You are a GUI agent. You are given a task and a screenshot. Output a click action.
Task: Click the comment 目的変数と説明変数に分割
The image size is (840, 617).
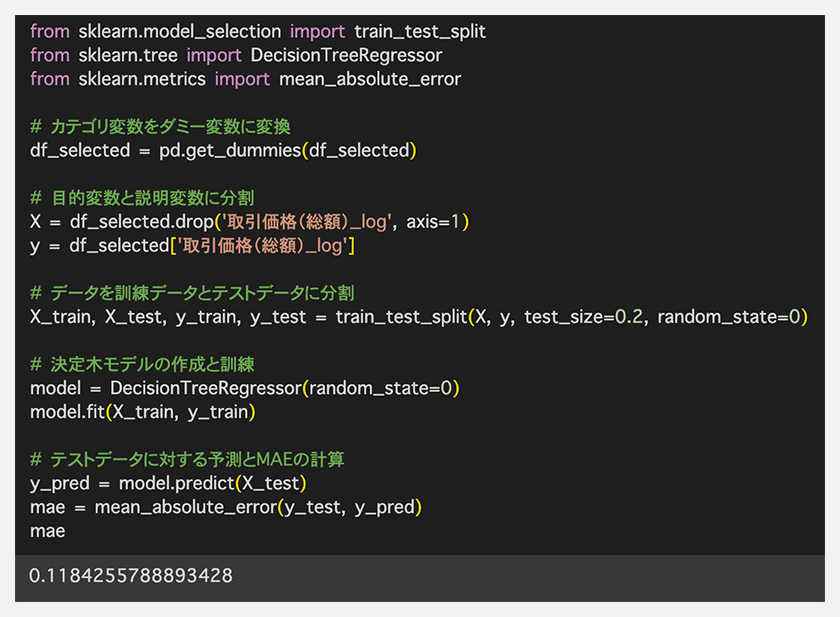coord(142,198)
